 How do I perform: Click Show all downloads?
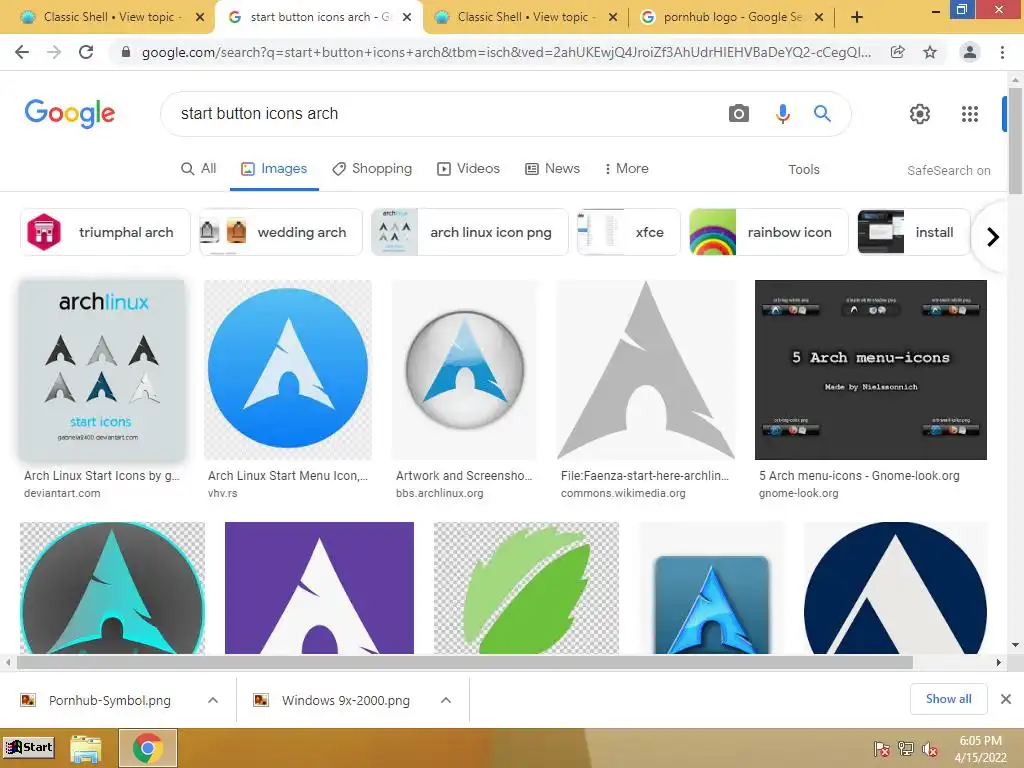point(948,699)
